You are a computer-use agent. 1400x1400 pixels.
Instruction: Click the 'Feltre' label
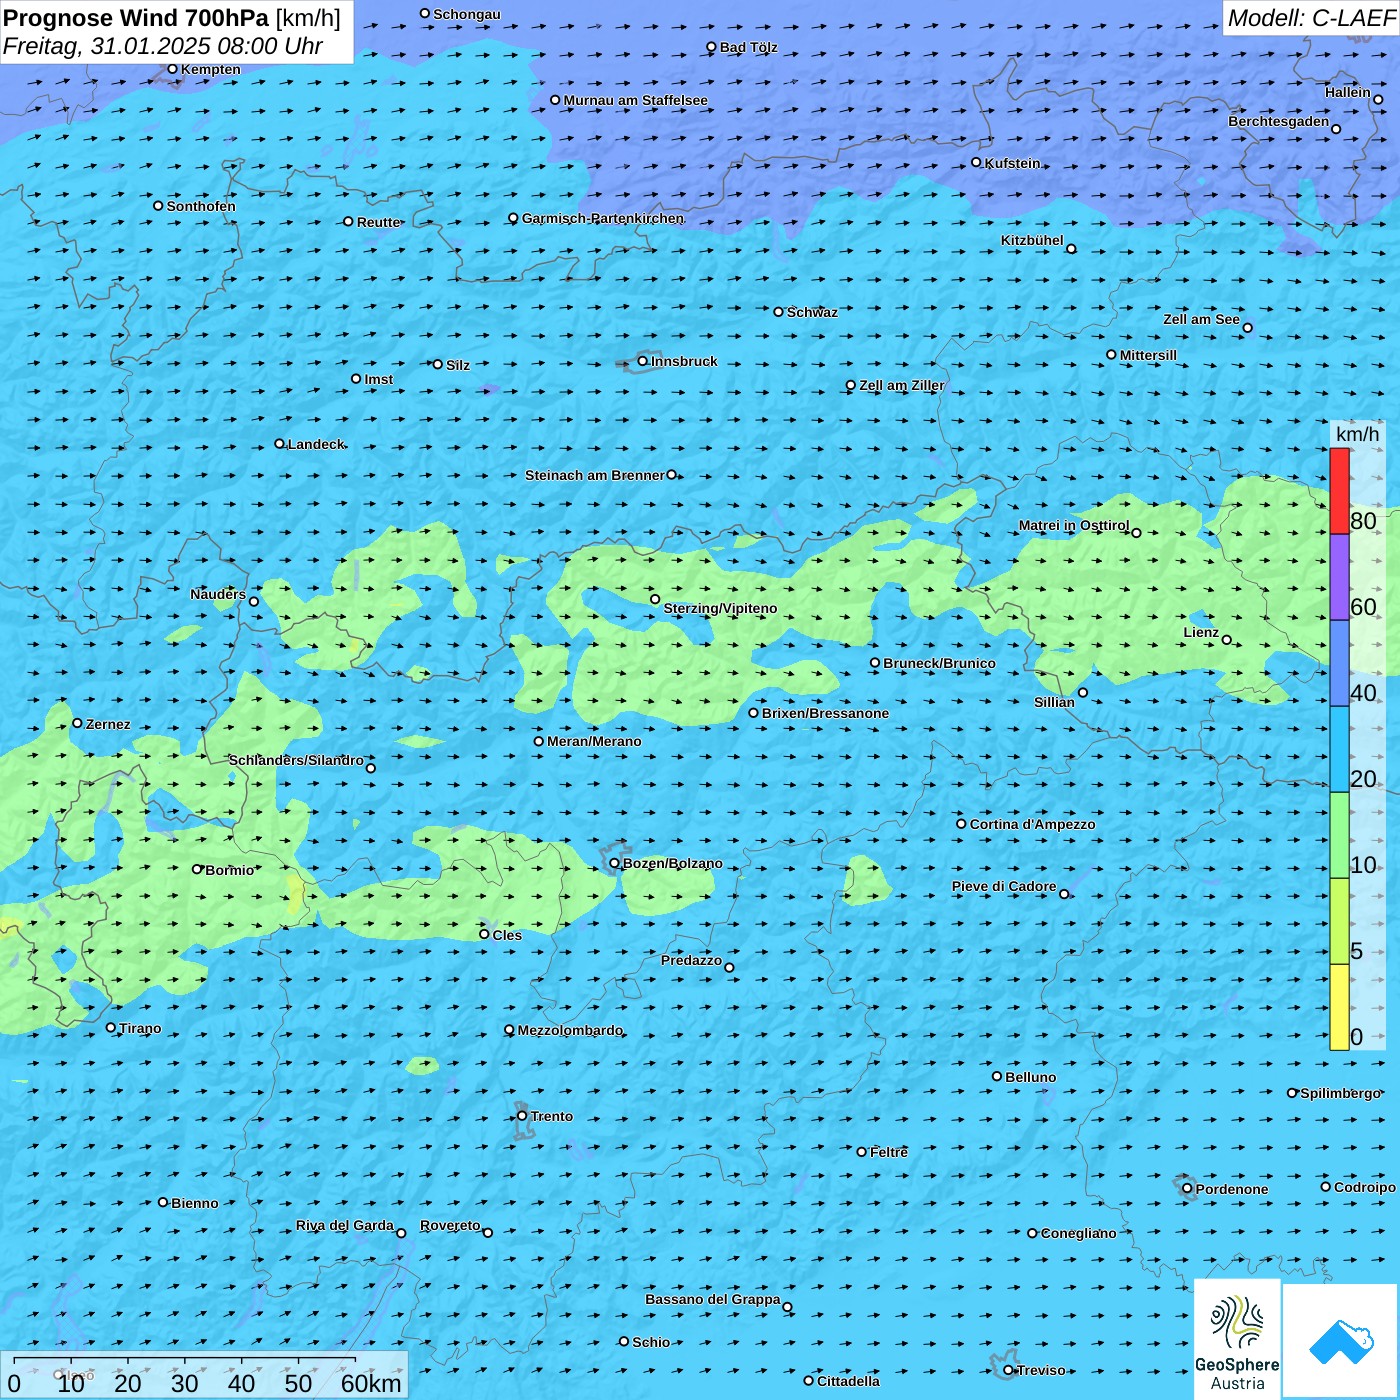(889, 1152)
